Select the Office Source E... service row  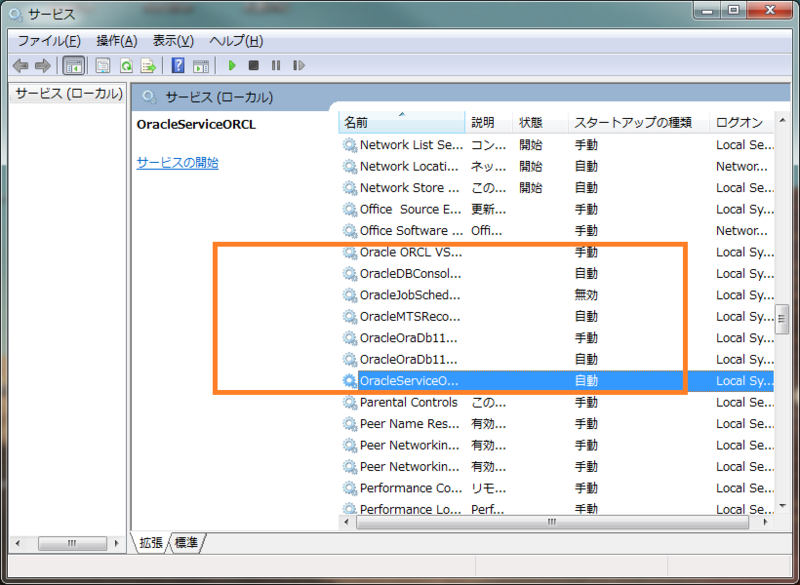(x=558, y=209)
